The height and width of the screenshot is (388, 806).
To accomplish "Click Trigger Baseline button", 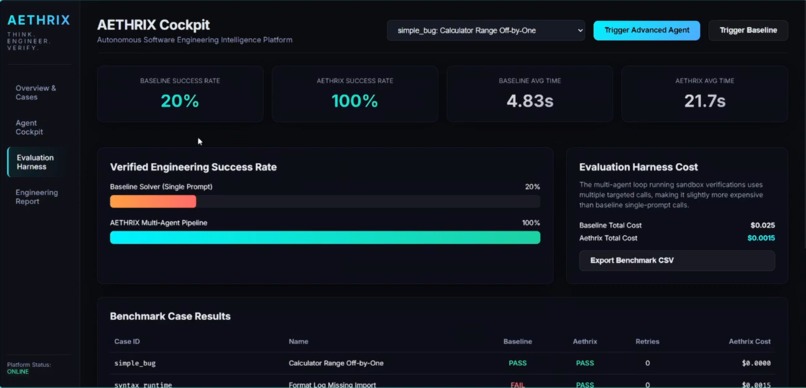I will 748,30.
